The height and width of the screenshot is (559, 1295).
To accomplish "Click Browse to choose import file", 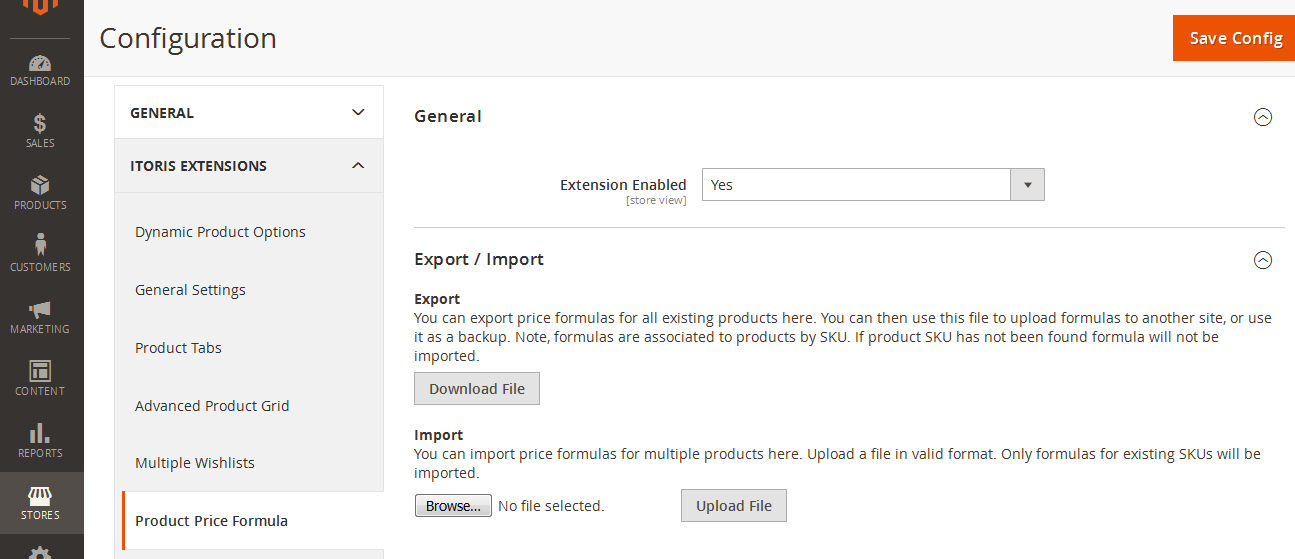I will coord(453,506).
